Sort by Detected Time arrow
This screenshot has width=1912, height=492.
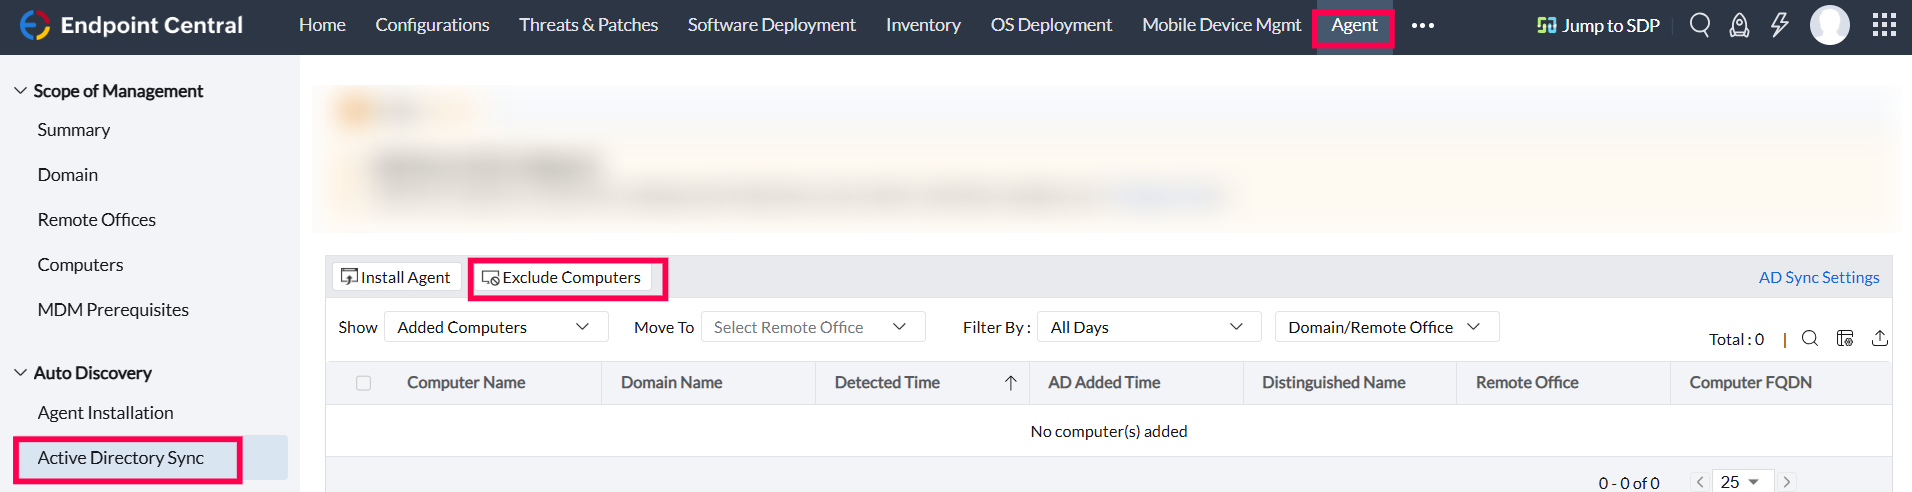pyautogui.click(x=1011, y=383)
